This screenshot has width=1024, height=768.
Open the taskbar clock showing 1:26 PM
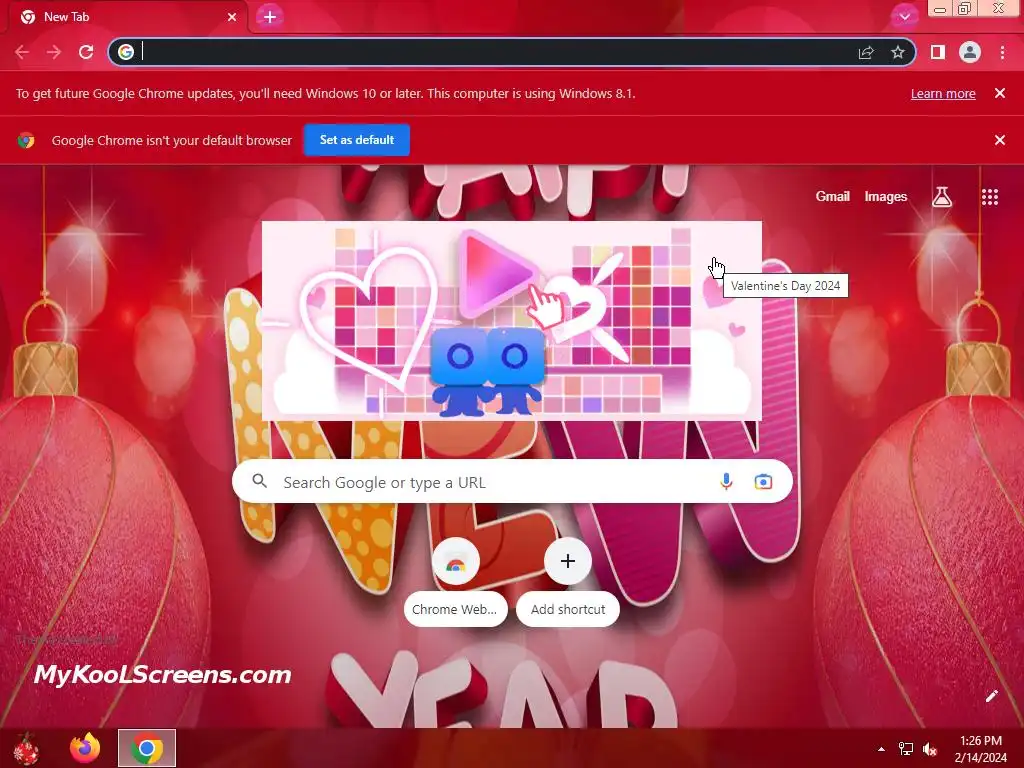[x=981, y=749]
